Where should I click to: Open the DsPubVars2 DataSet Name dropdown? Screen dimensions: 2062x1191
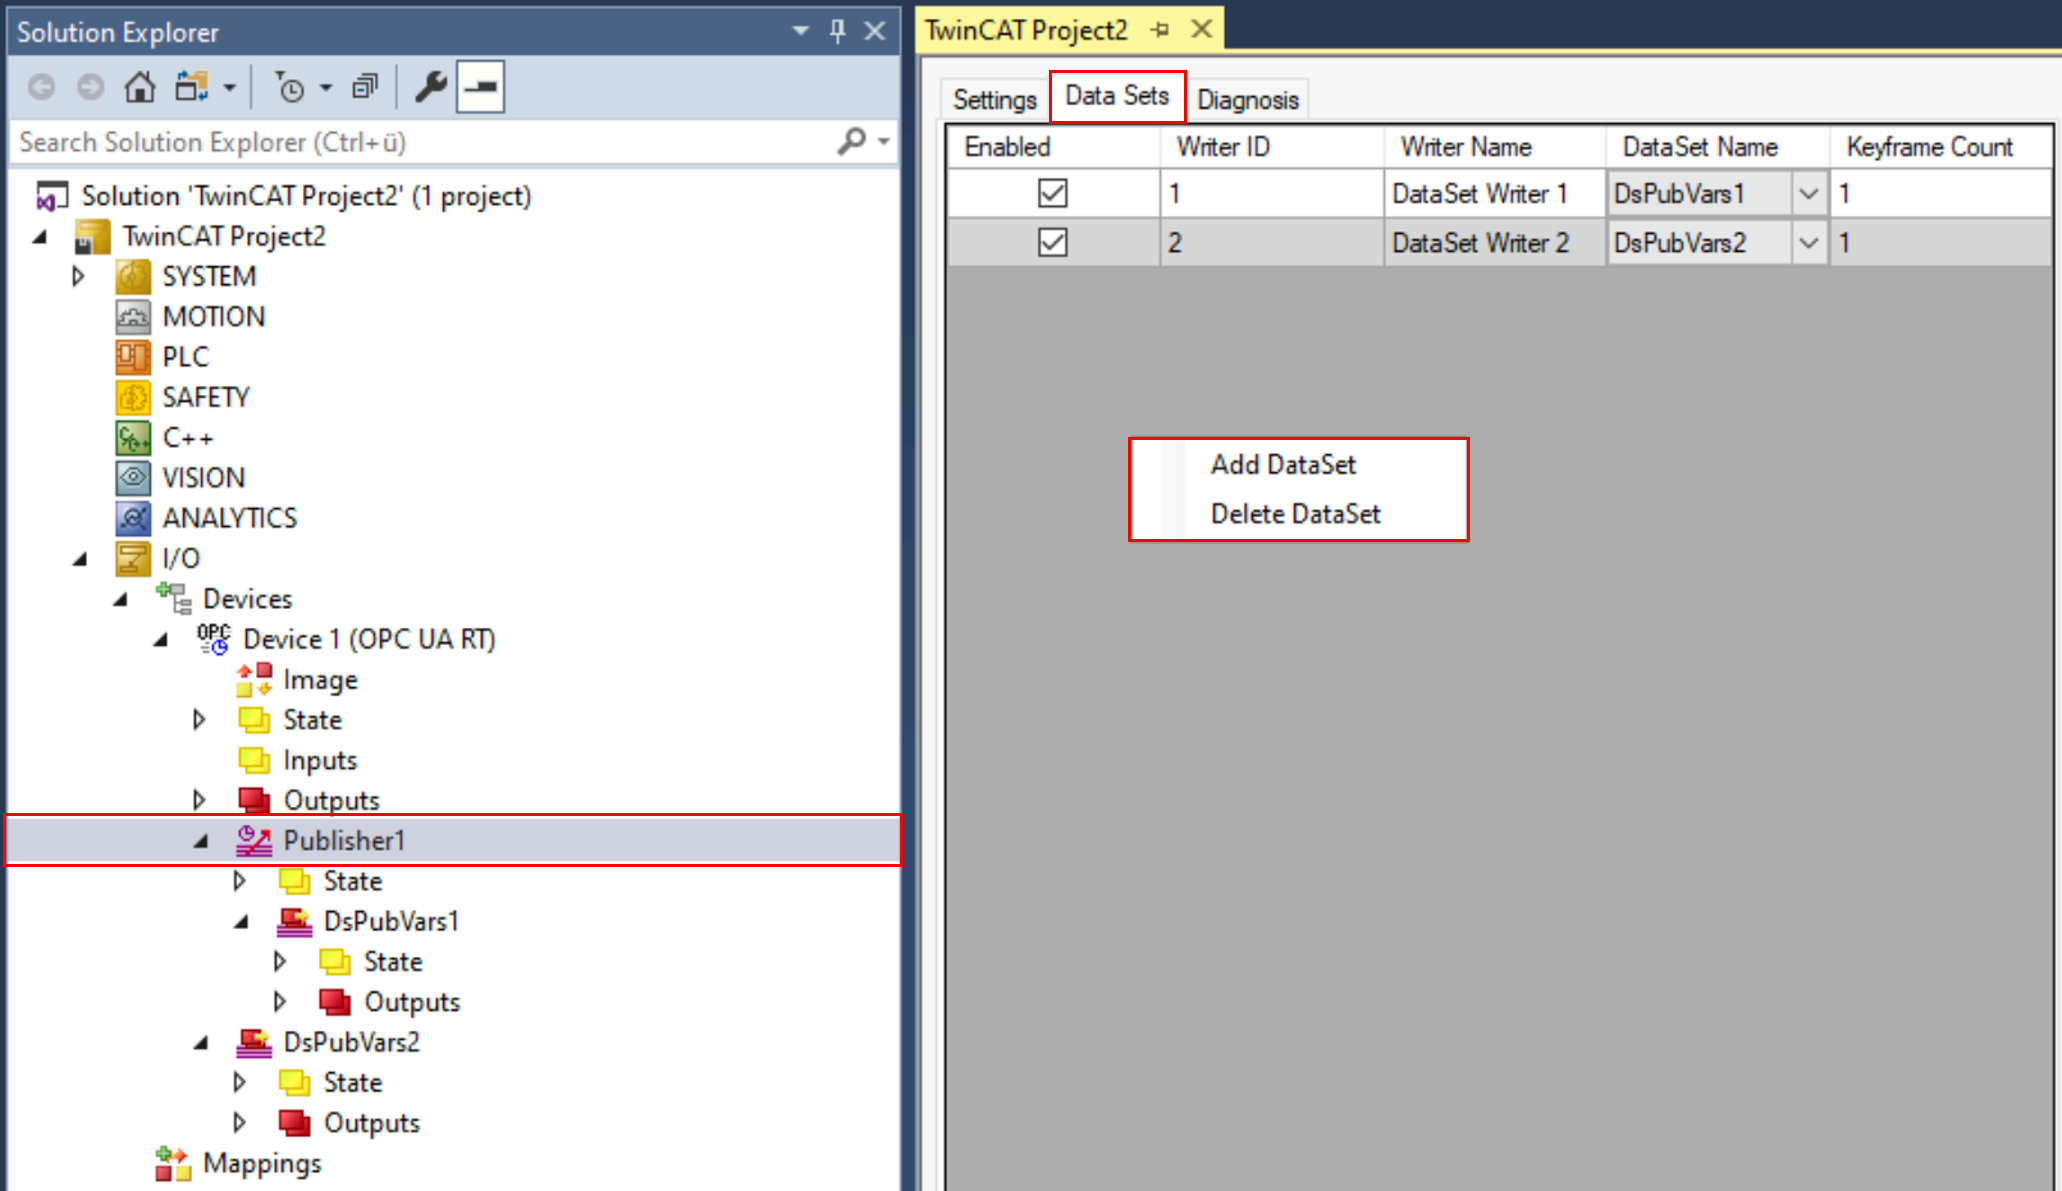pyautogui.click(x=1808, y=242)
